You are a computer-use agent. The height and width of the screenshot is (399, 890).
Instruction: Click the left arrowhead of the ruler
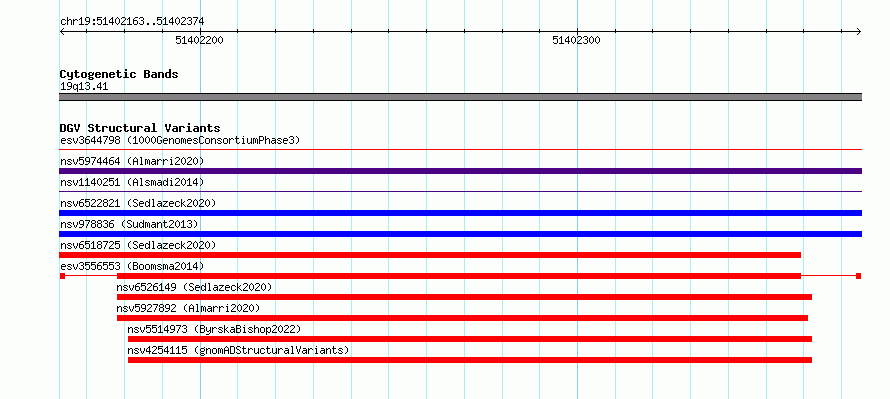pos(62,32)
